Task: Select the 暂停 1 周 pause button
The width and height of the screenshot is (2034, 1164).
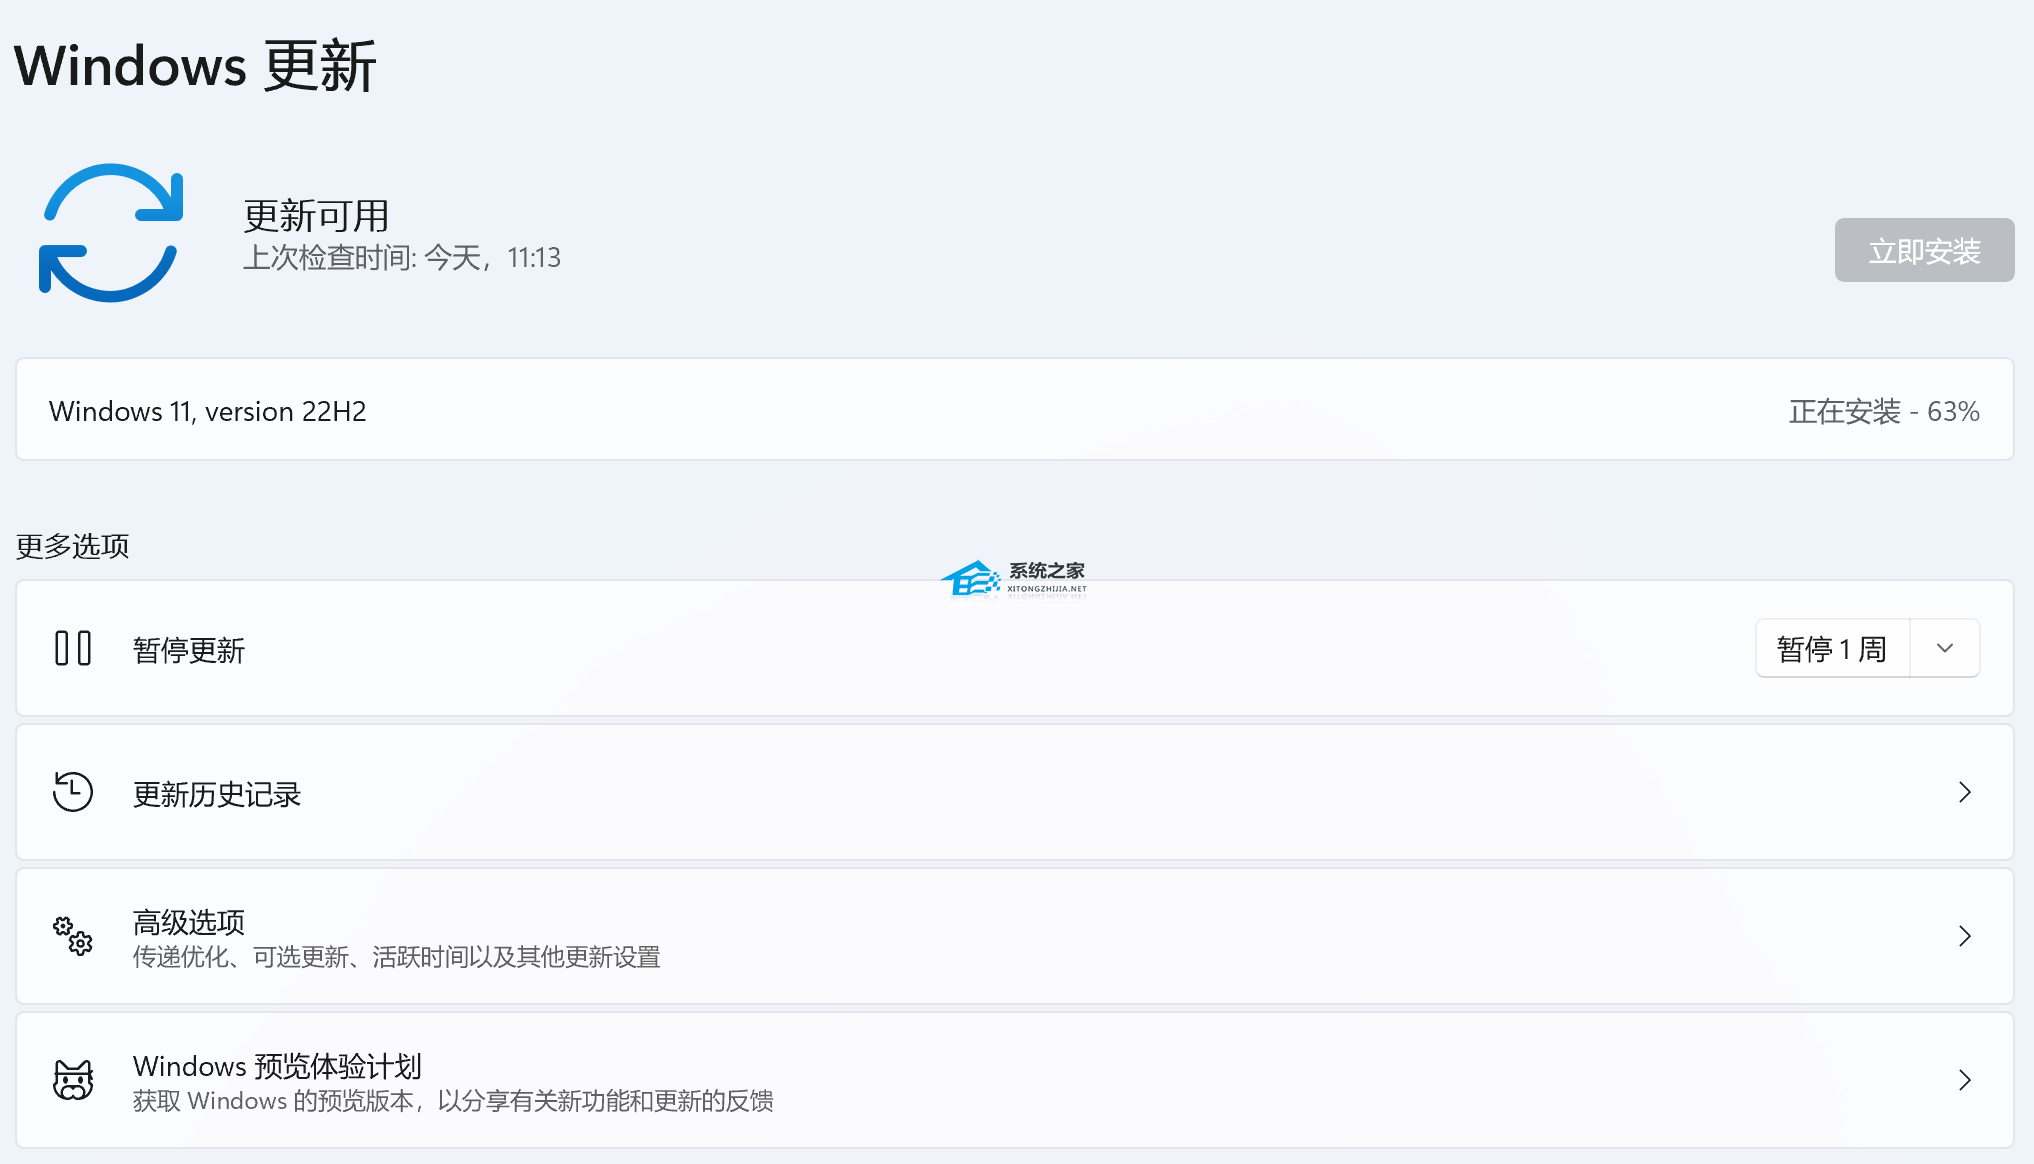Action: coord(1832,649)
